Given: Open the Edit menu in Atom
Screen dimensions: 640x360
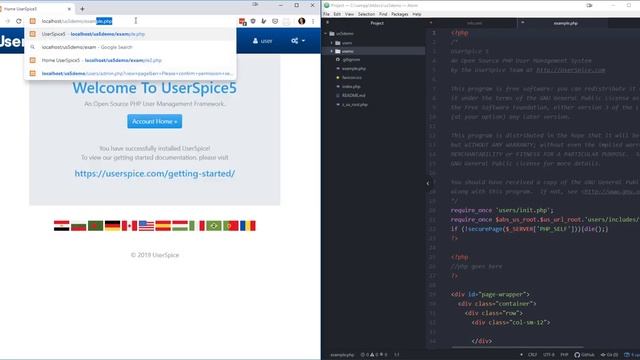Looking at the screenshot, I should (x=337, y=14).
